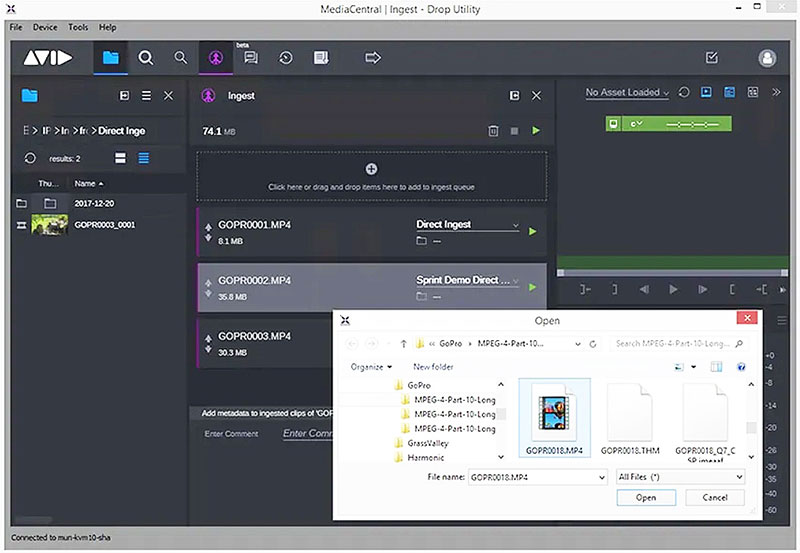Toggle the video player view in asset panel

(706, 92)
